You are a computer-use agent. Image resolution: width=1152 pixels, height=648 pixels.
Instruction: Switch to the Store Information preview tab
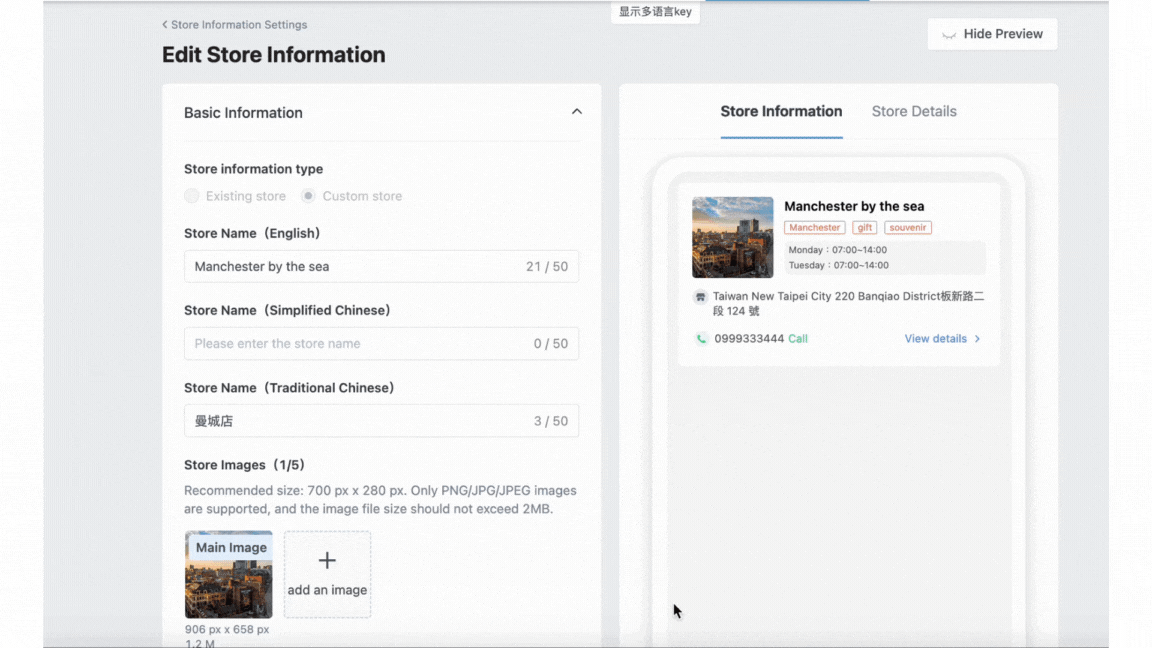pyautogui.click(x=781, y=112)
